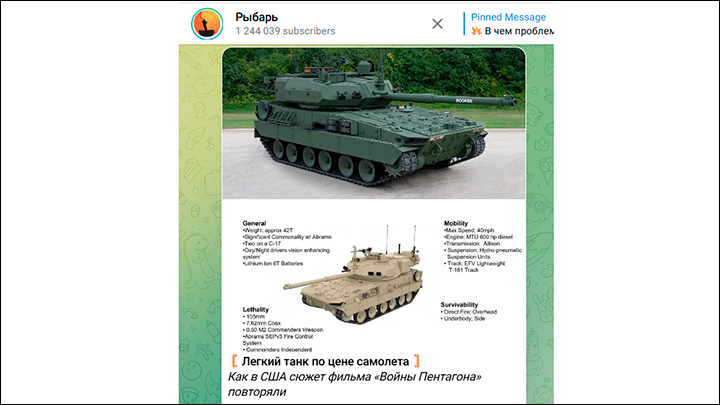
Task: Click the right orange bracket after headline
Action: click(x=416, y=361)
